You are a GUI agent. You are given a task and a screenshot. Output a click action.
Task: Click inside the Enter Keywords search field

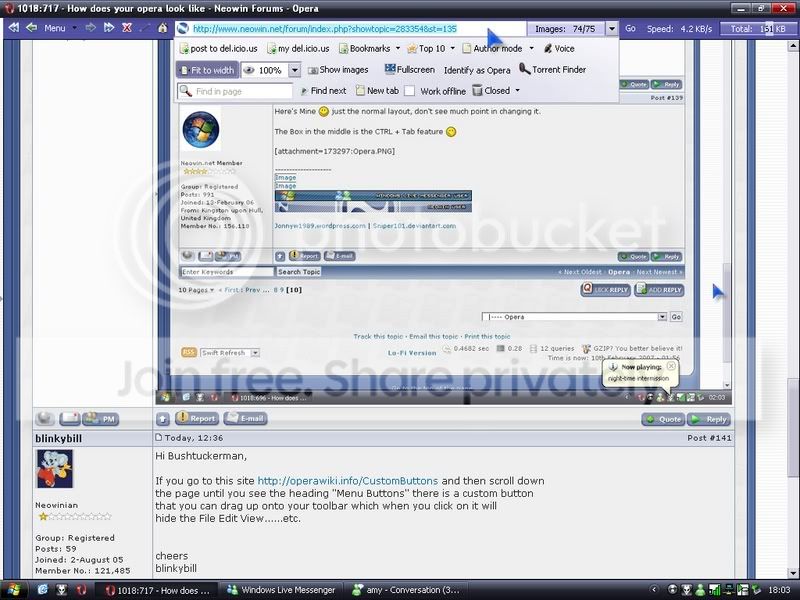point(225,271)
